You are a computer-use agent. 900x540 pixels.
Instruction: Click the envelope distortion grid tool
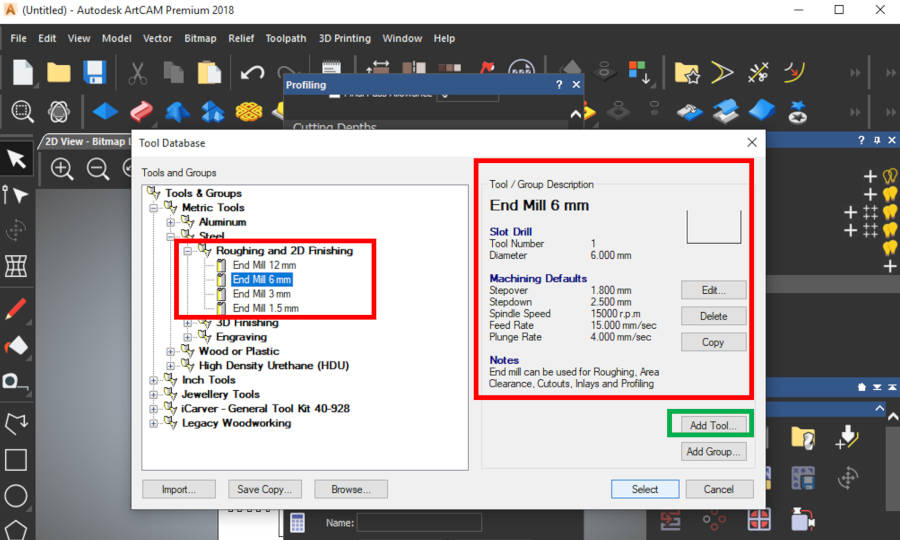click(x=15, y=266)
